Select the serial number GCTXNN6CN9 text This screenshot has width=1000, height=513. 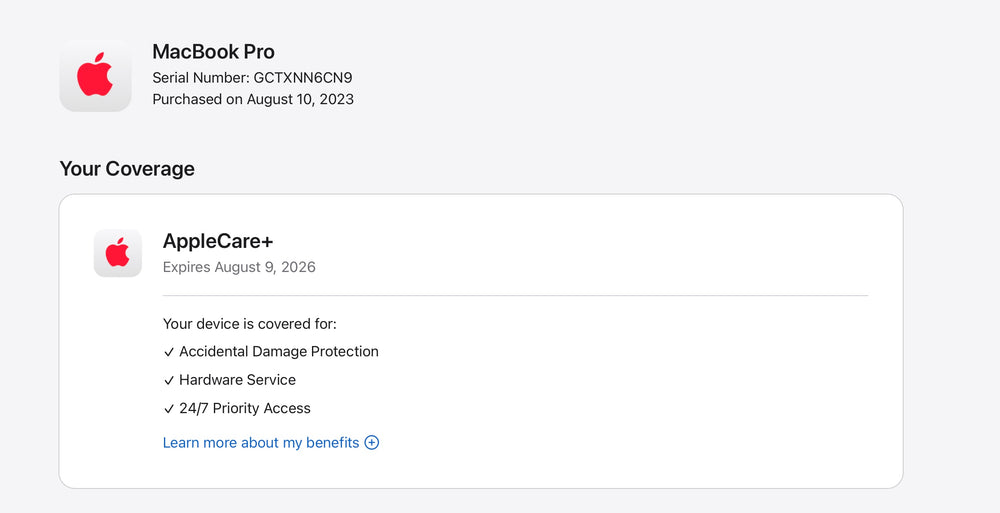coord(303,77)
